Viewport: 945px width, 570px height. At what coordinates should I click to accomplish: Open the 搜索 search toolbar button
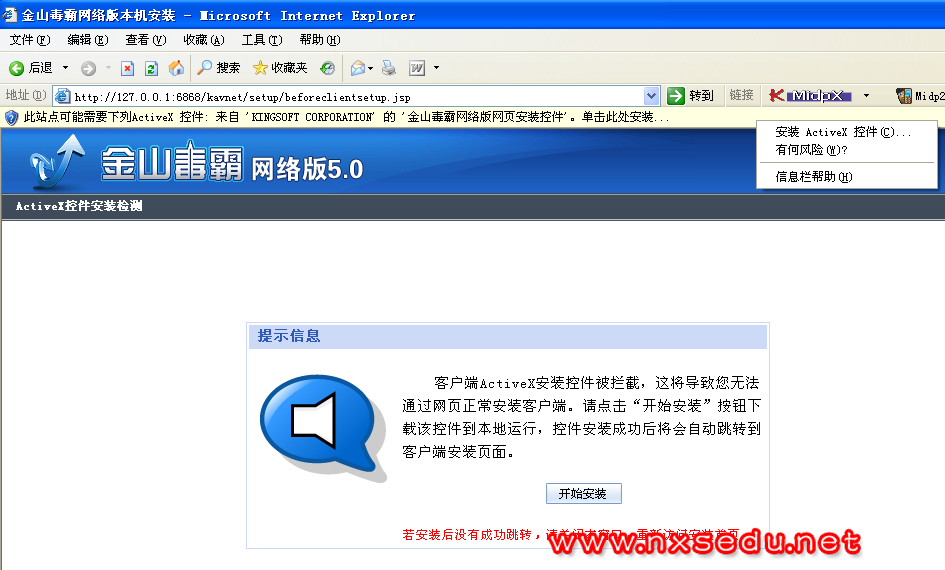coord(219,68)
